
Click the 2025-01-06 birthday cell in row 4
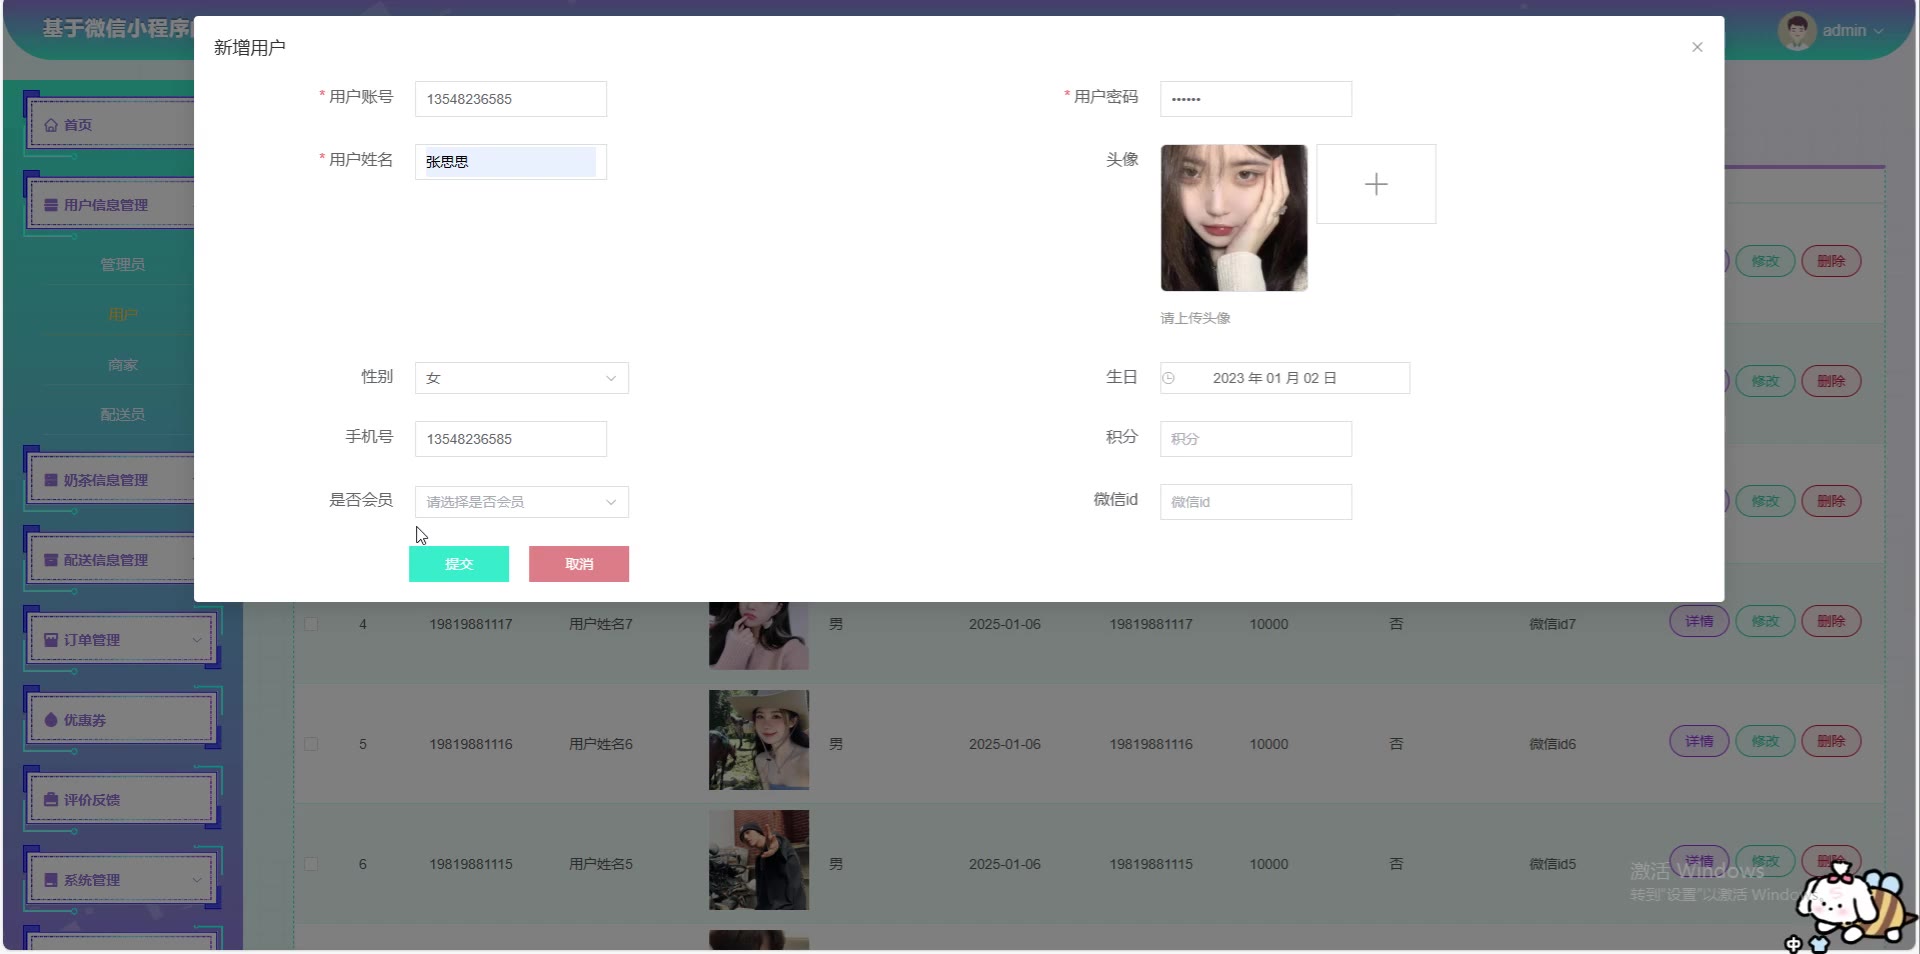click(1005, 624)
